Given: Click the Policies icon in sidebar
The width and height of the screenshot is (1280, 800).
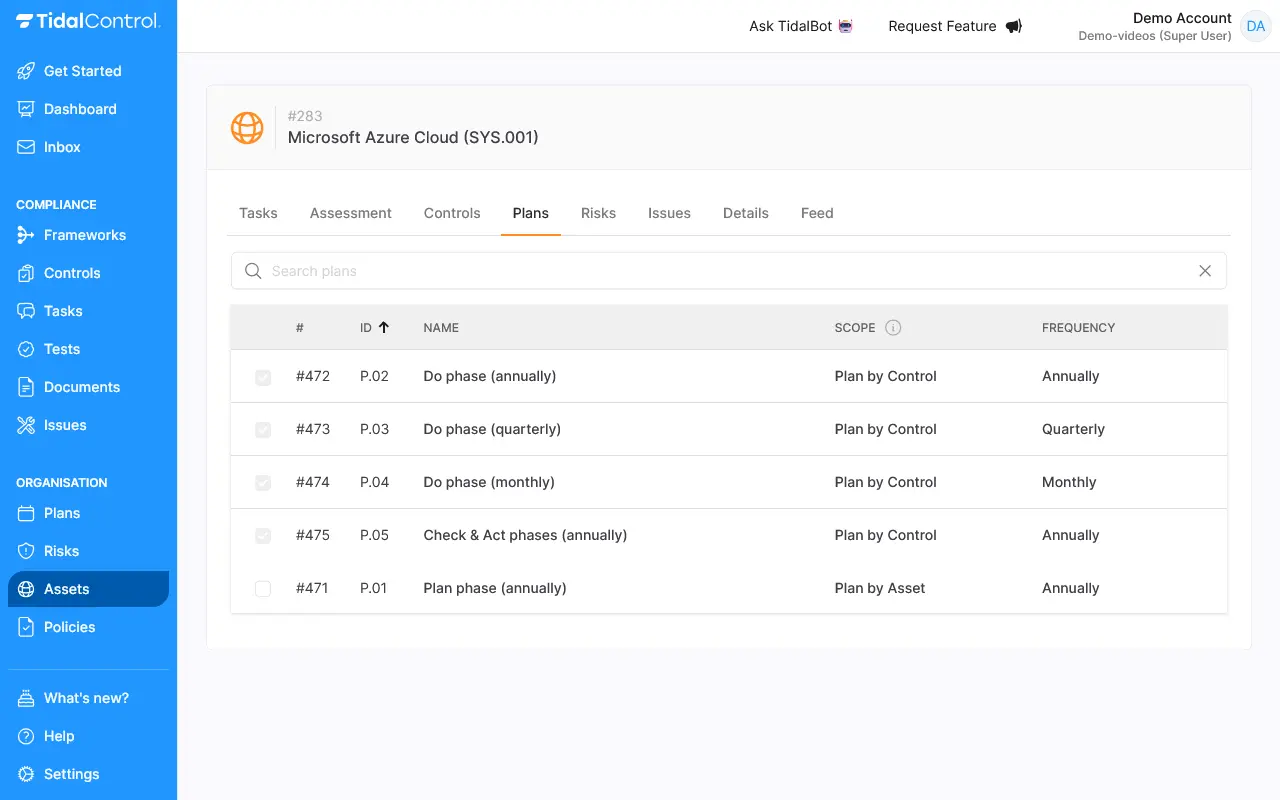Looking at the screenshot, I should point(26,627).
